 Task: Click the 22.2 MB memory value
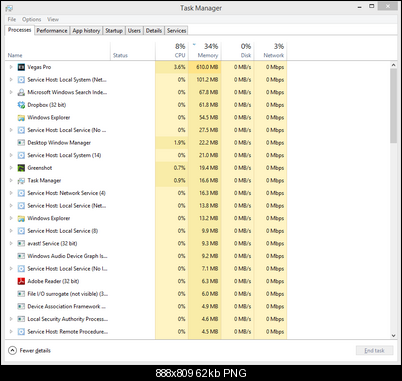(x=208, y=143)
